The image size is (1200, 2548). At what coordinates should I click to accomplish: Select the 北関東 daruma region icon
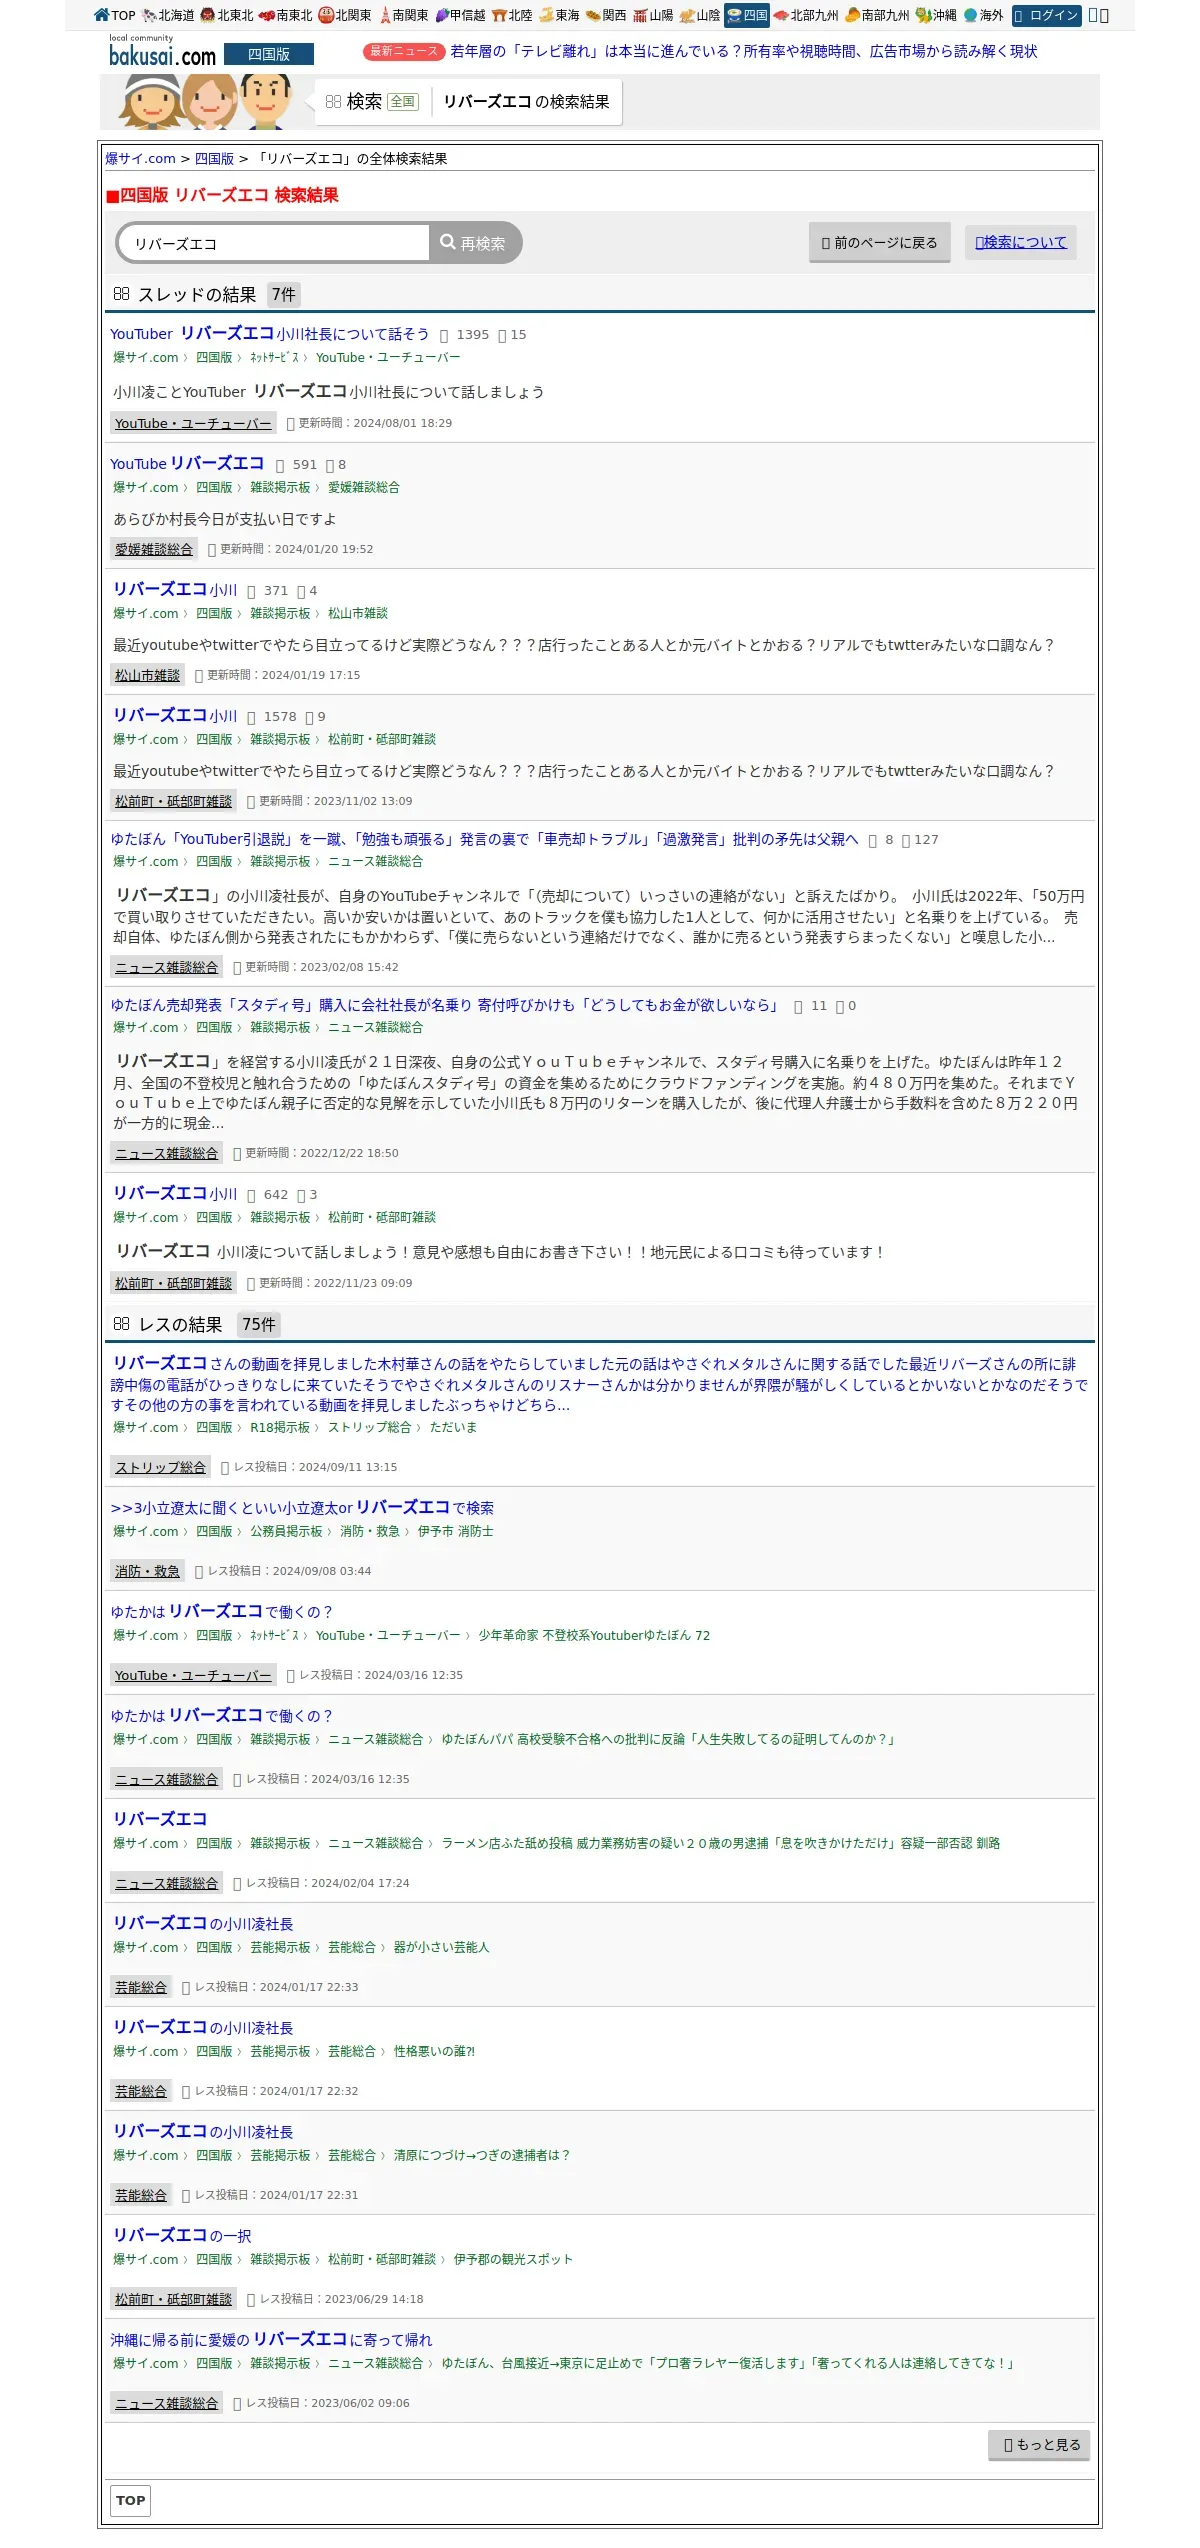click(x=345, y=15)
